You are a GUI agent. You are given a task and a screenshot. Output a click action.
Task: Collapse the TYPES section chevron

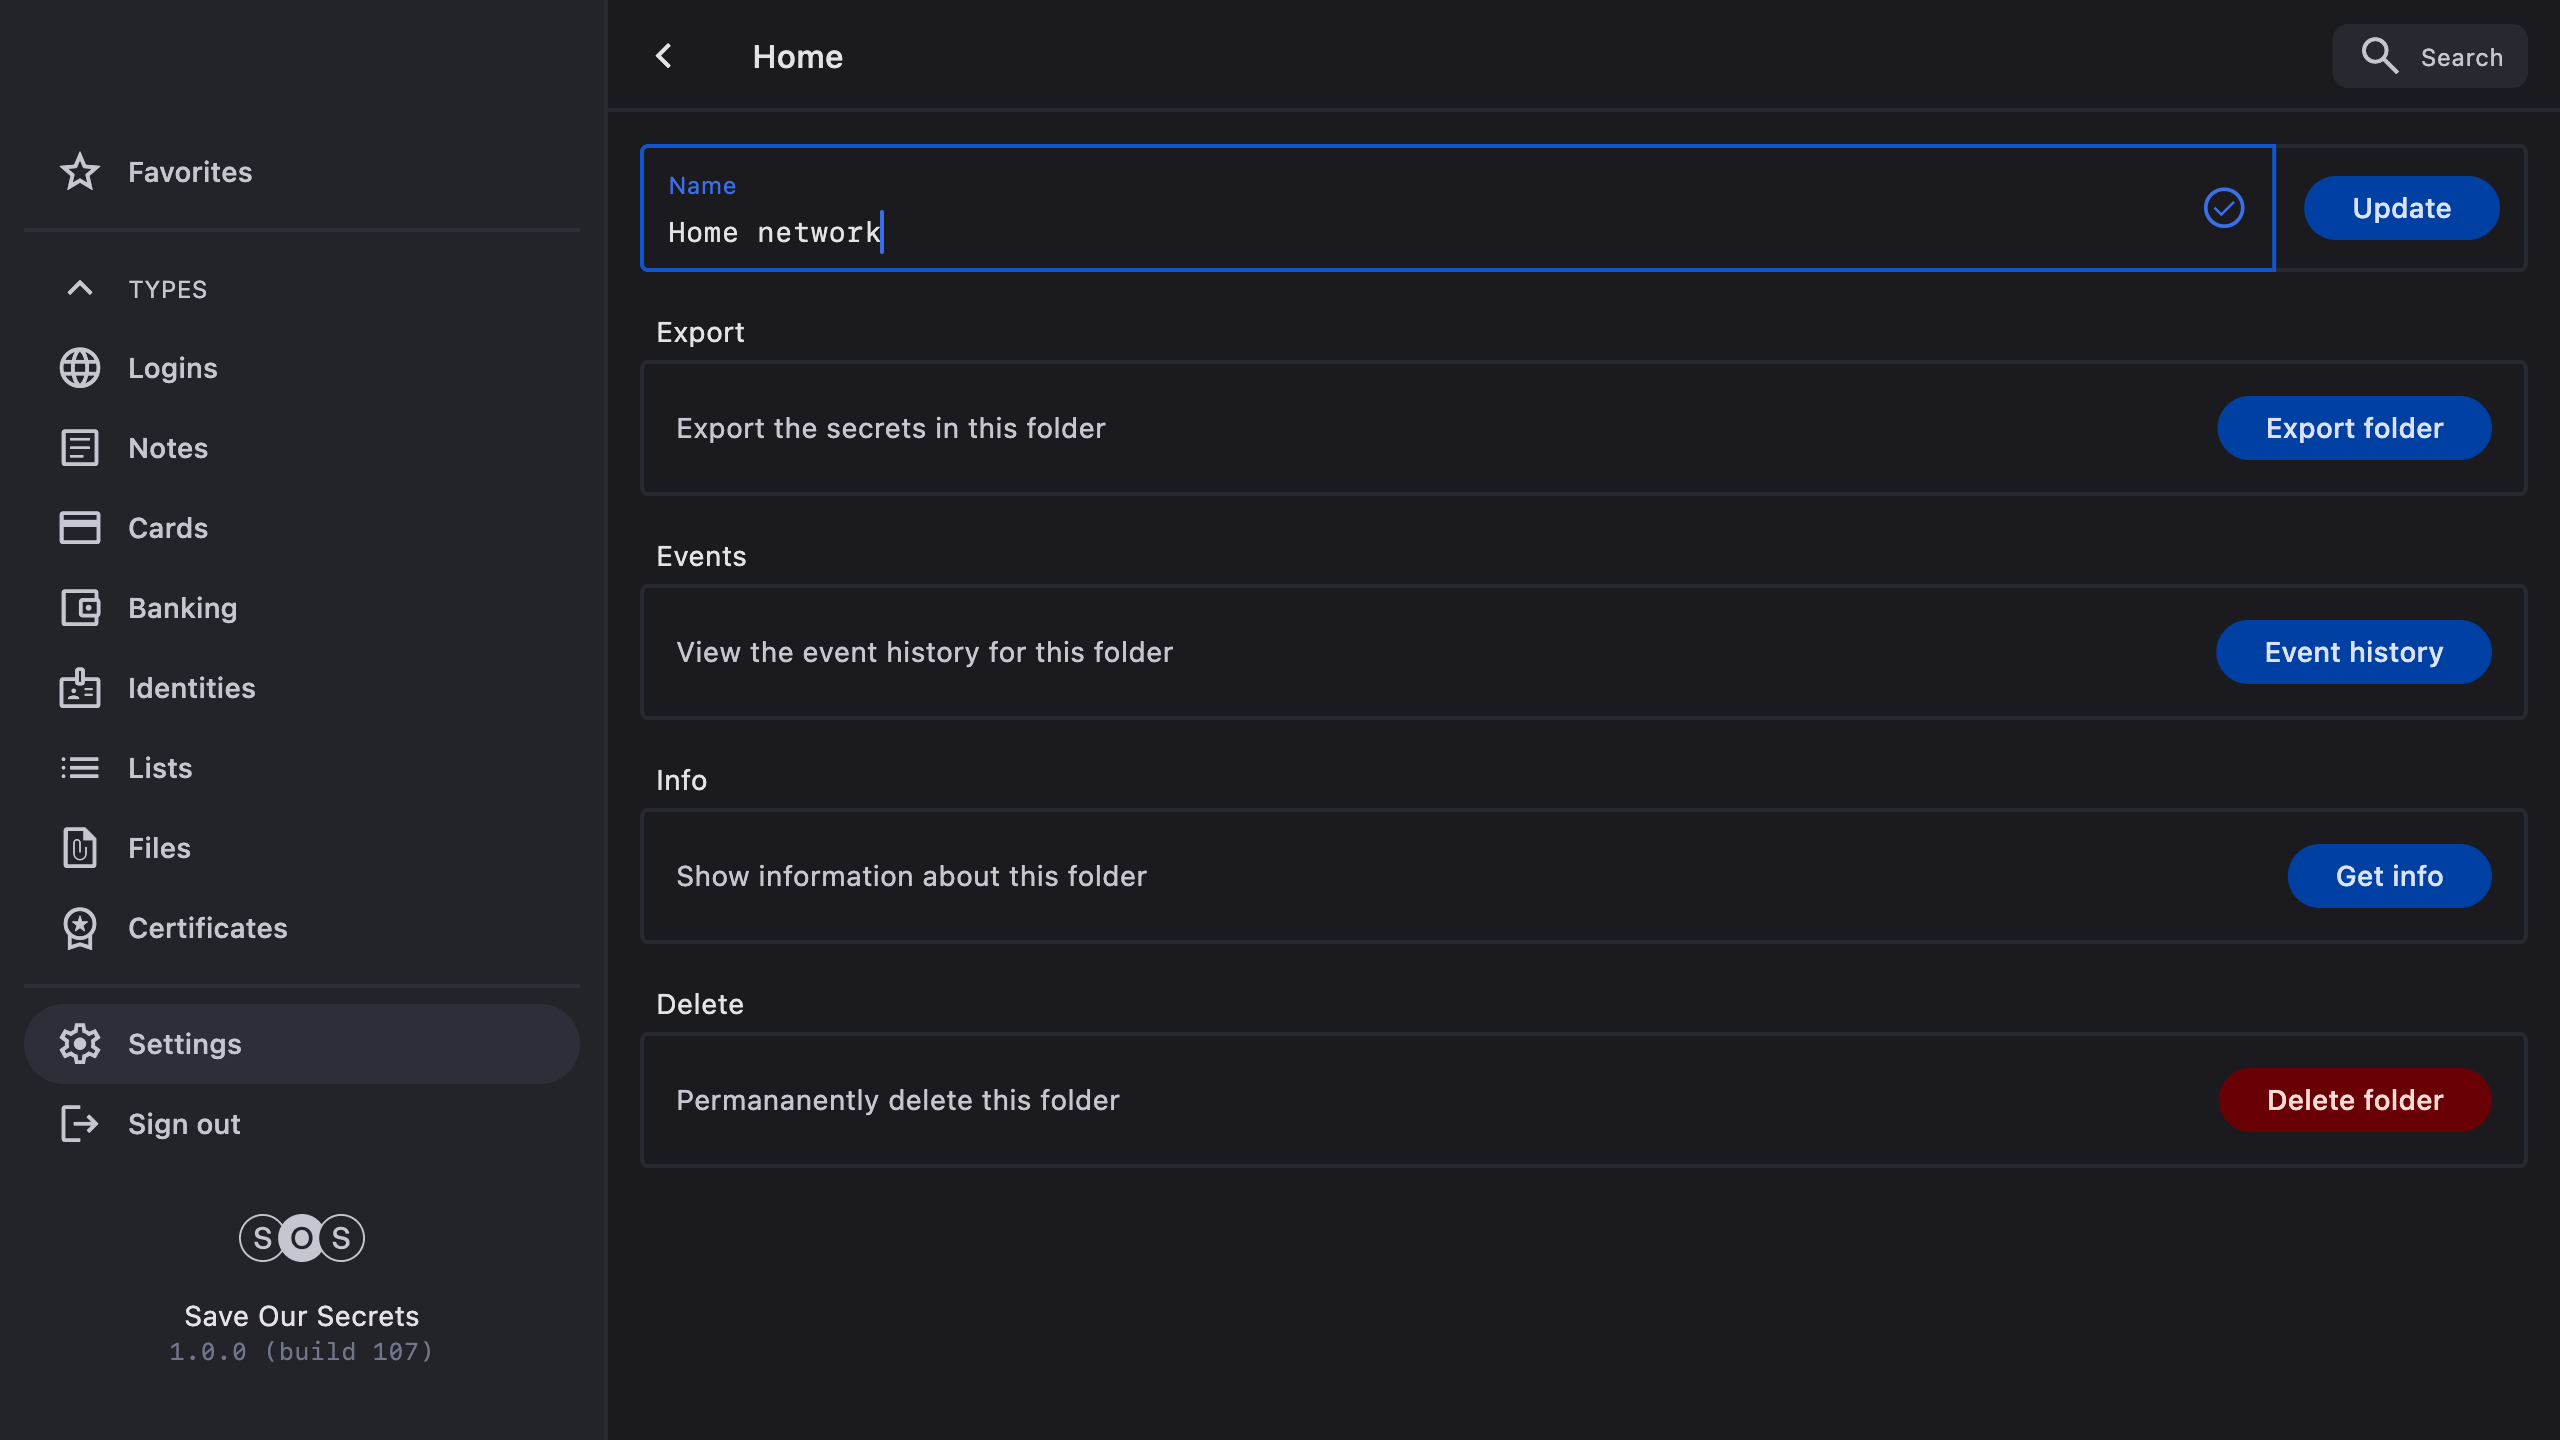point(80,289)
